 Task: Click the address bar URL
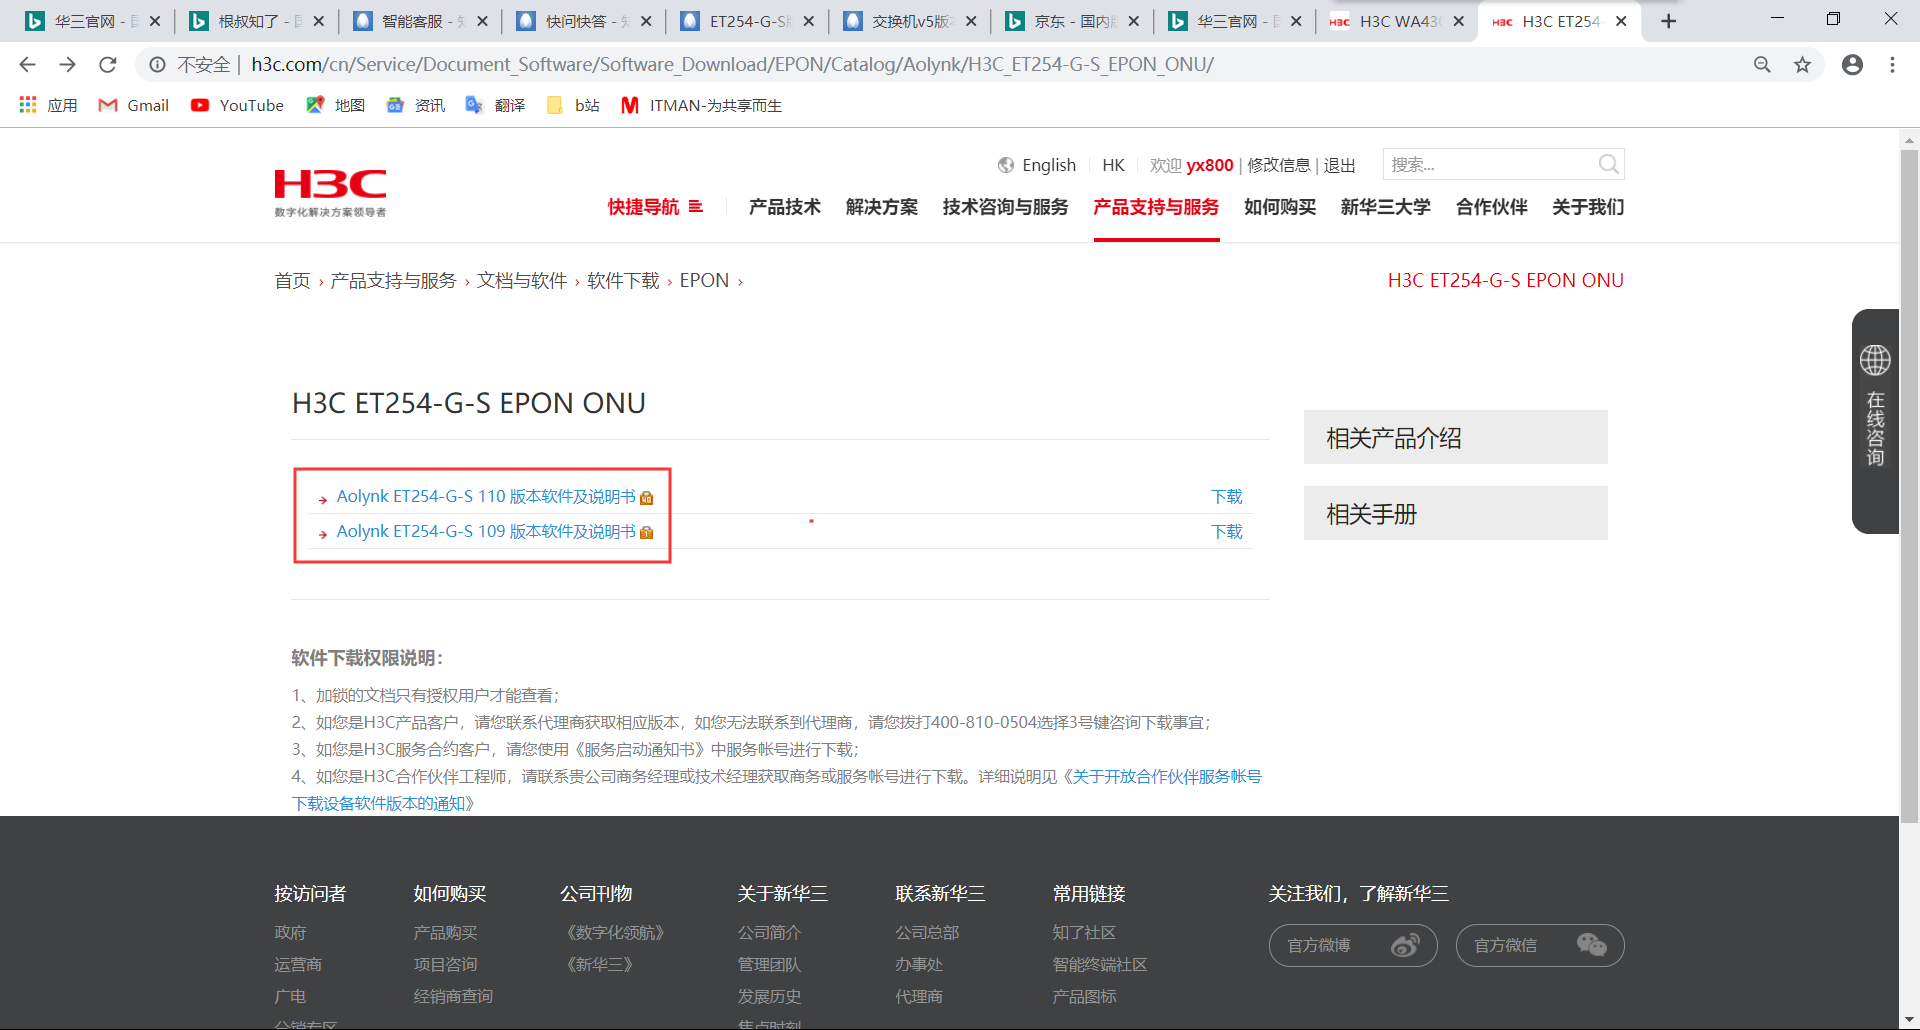pyautogui.click(x=732, y=65)
